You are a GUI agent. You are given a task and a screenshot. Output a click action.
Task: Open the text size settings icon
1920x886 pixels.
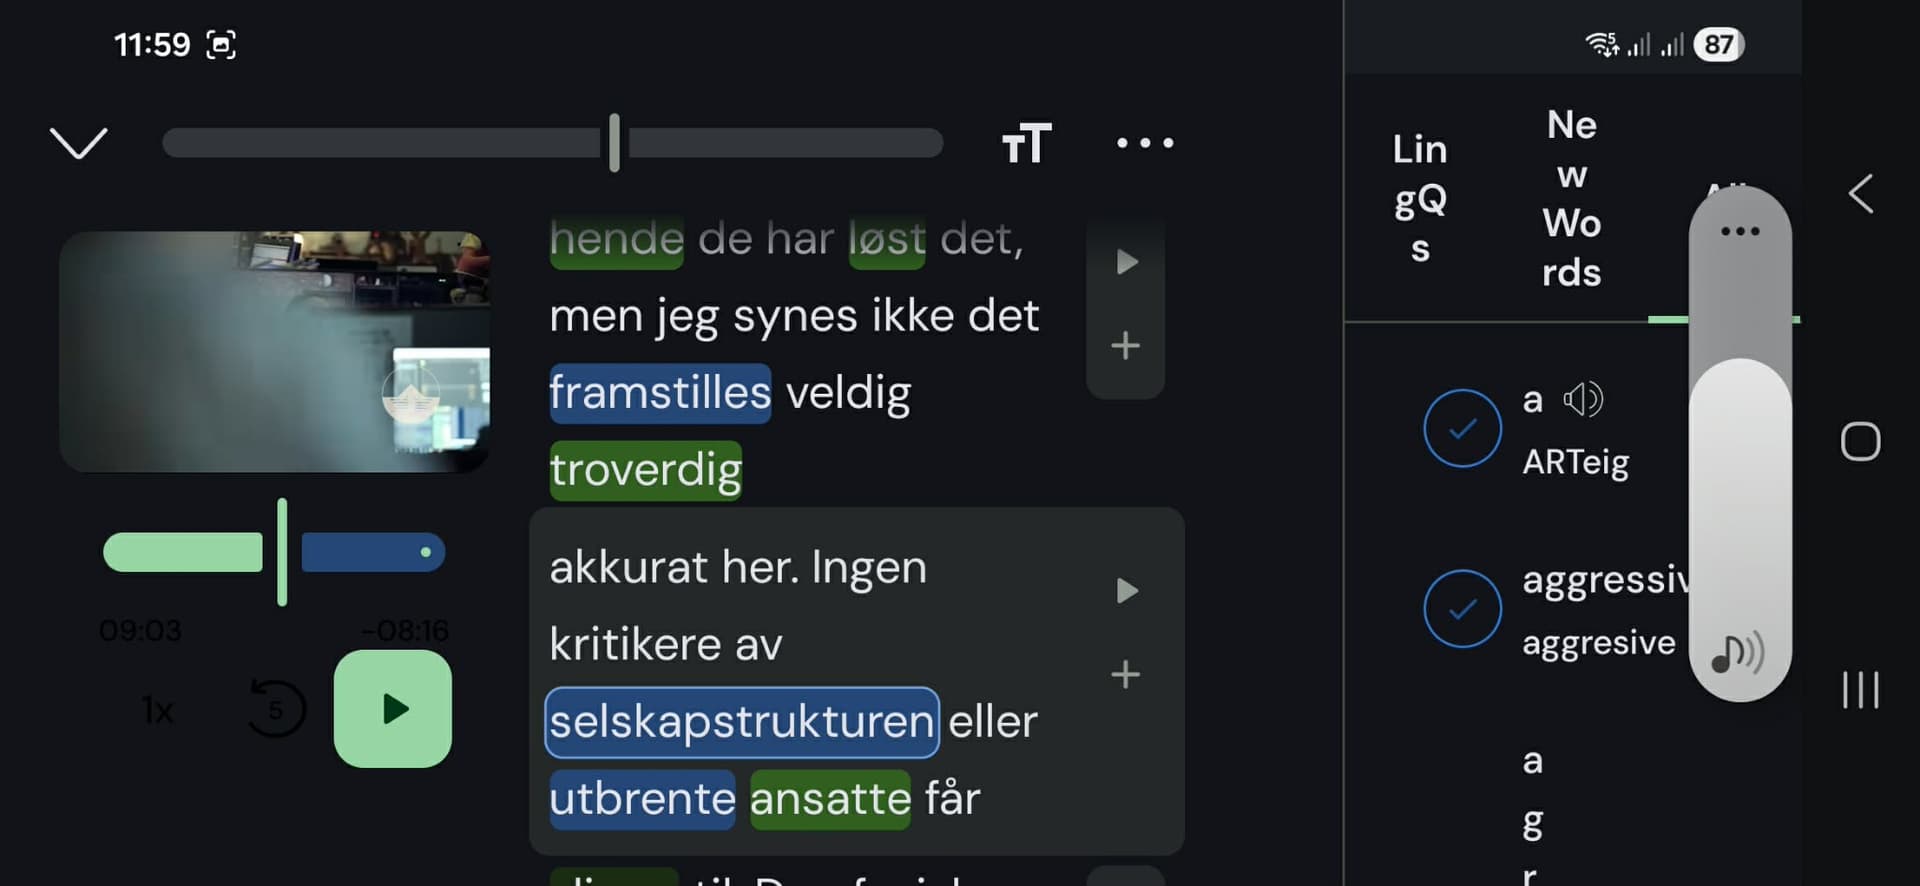click(1026, 144)
